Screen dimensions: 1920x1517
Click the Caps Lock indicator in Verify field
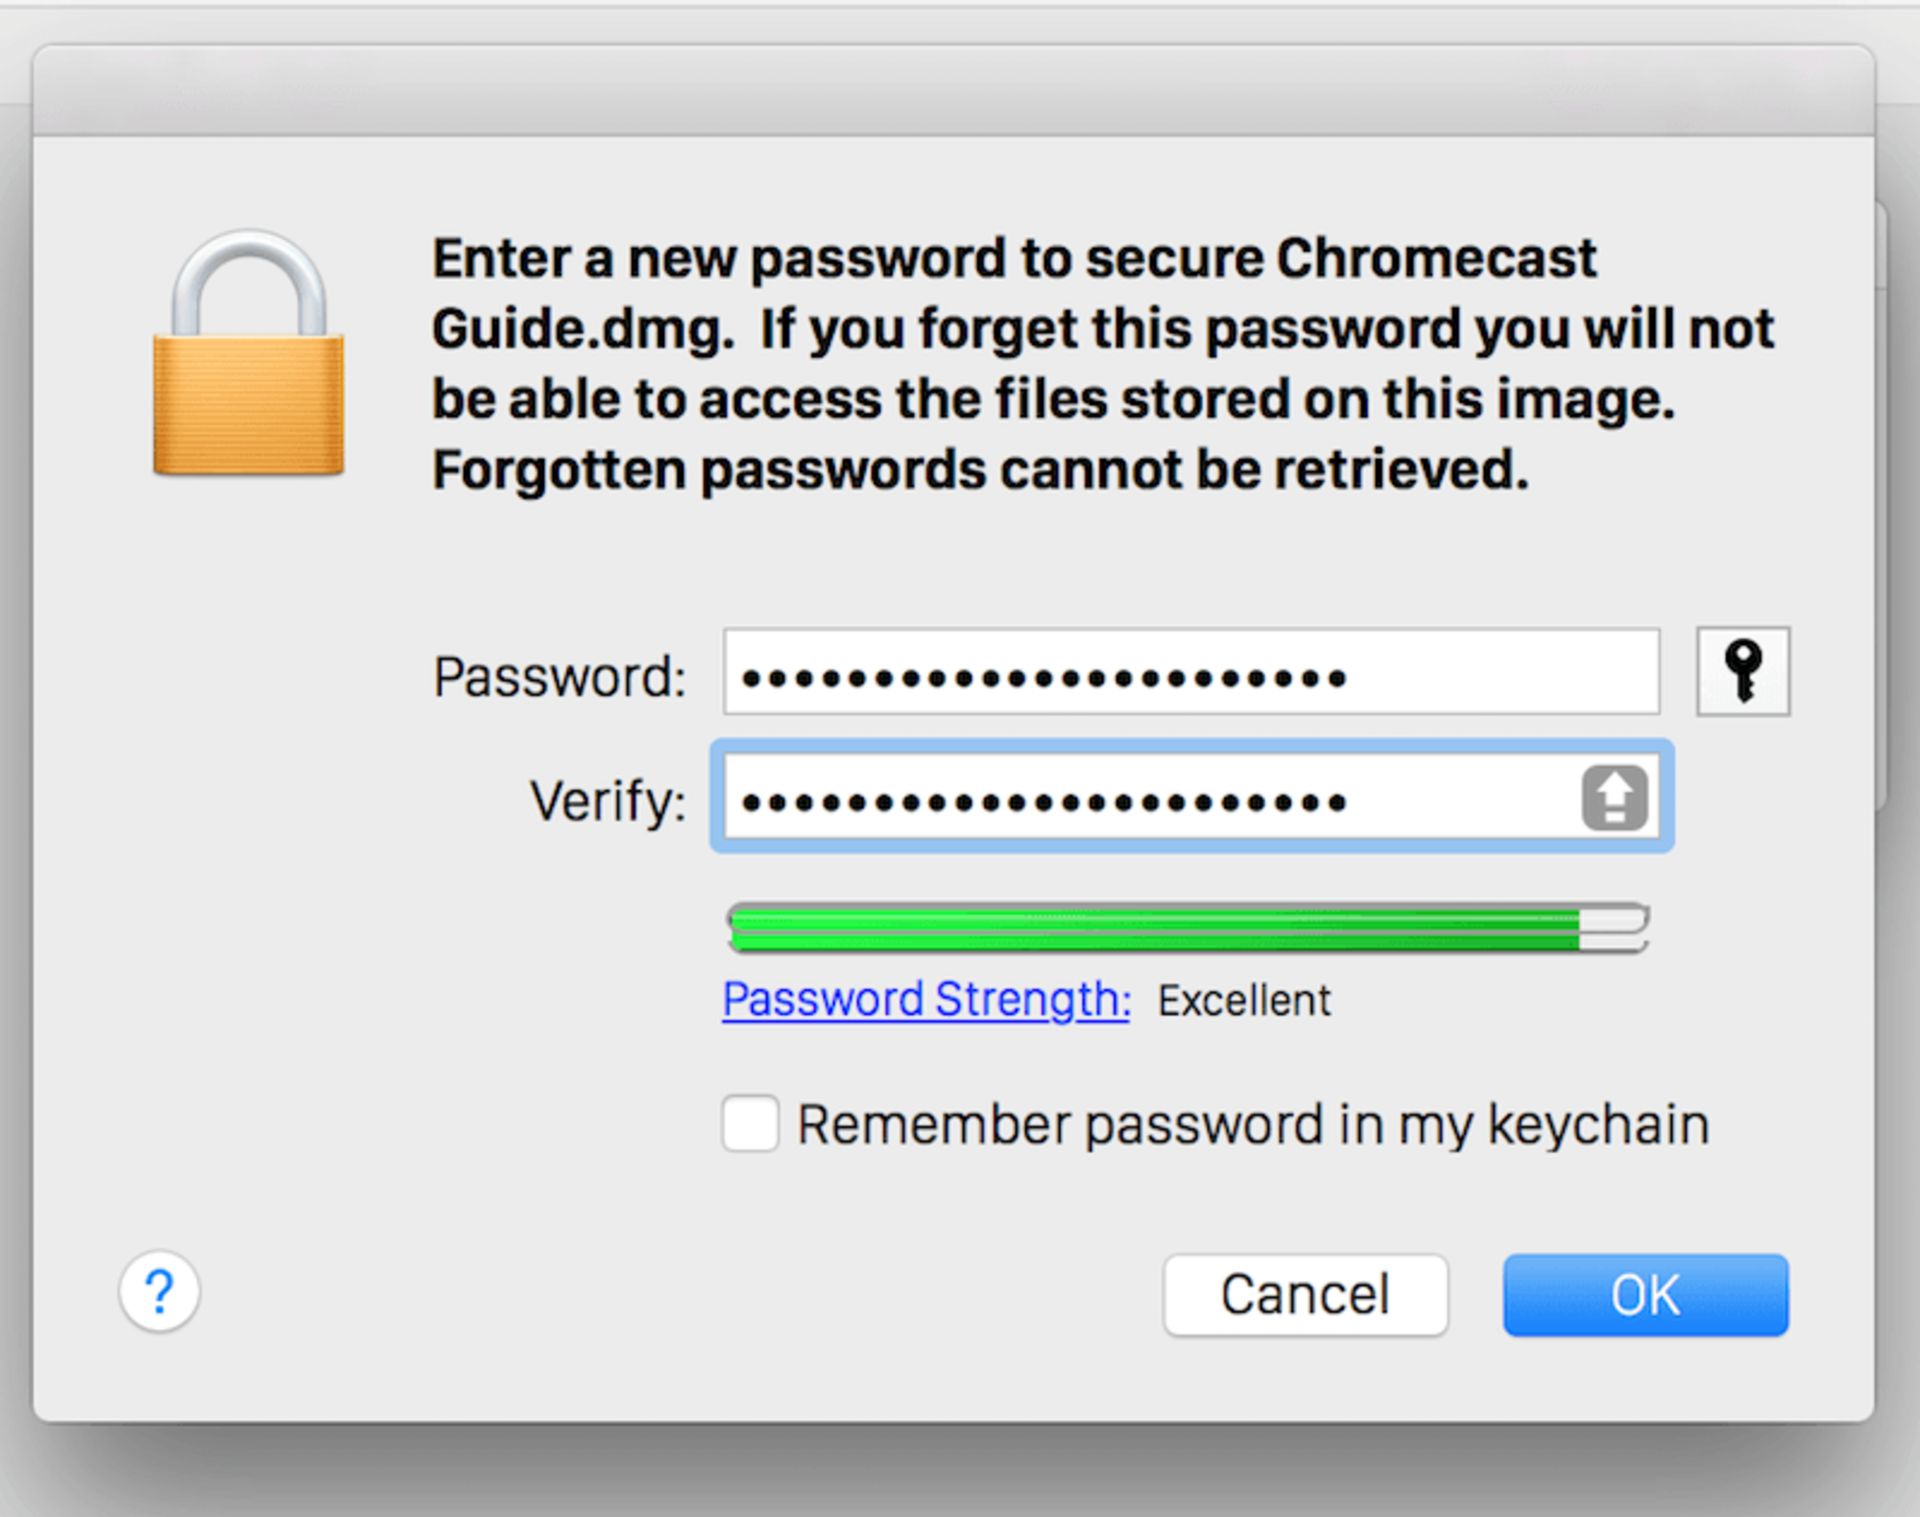pyautogui.click(x=1614, y=798)
